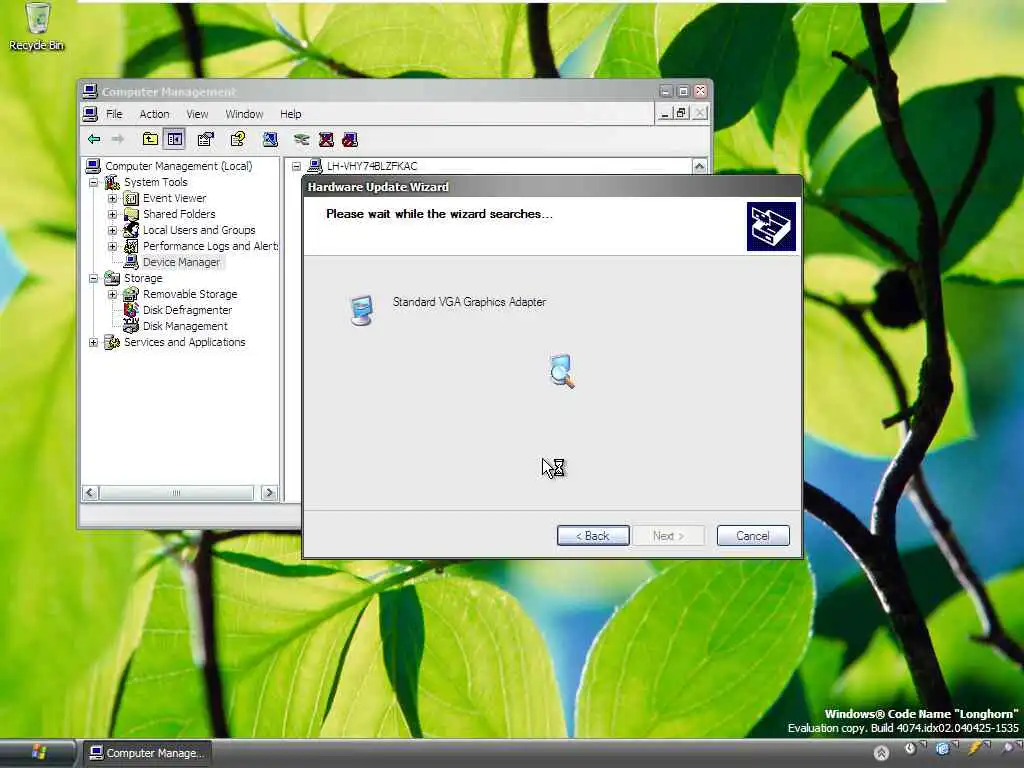Open Disk Management in the tree

(x=185, y=326)
